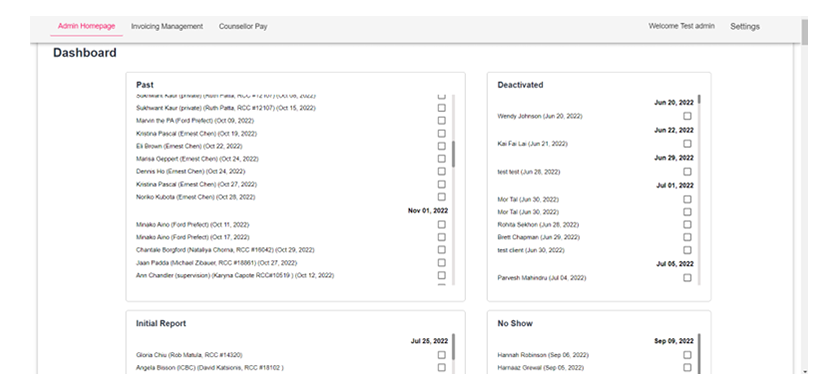Image resolution: width=834 pixels, height=390 pixels.
Task: Tick checkbox for Sukhwant Kaur Oct 15, 2022
Action: coord(441,108)
